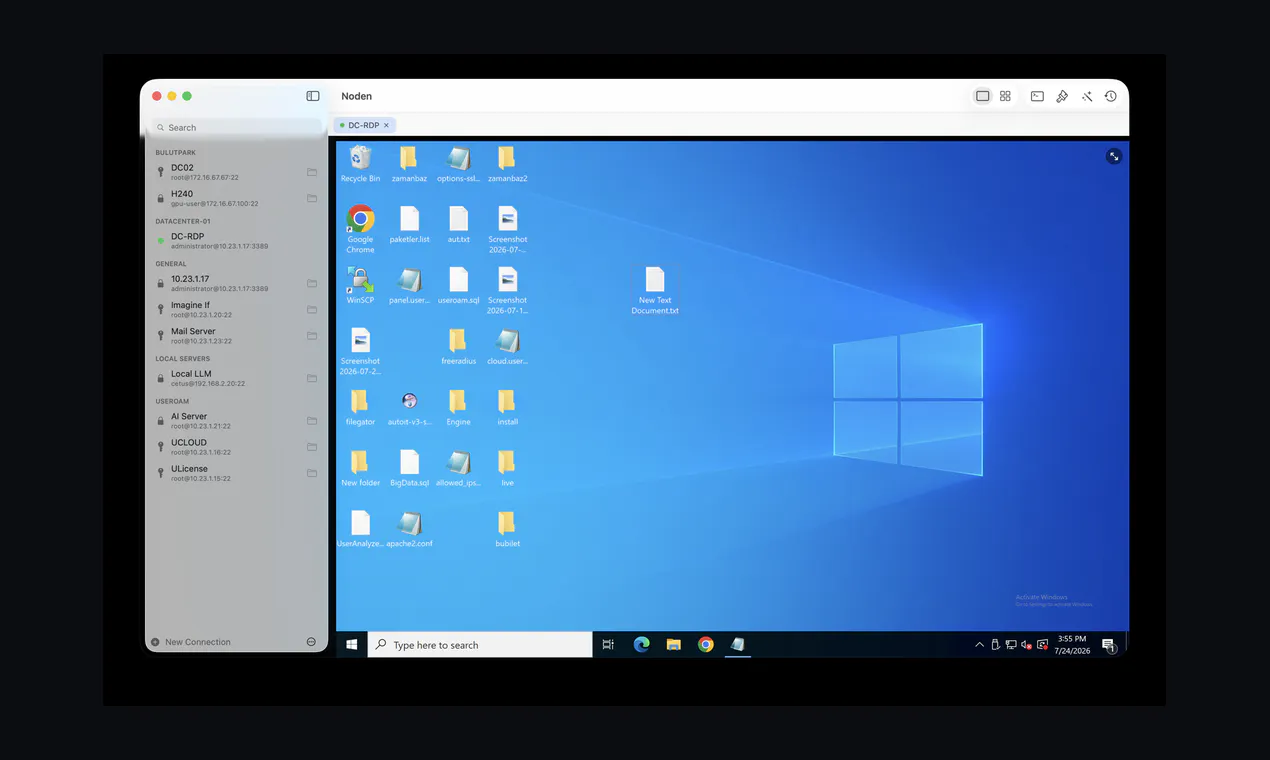This screenshot has width=1270, height=760.
Task: Show hidden tray icons chevron
Action: point(979,645)
